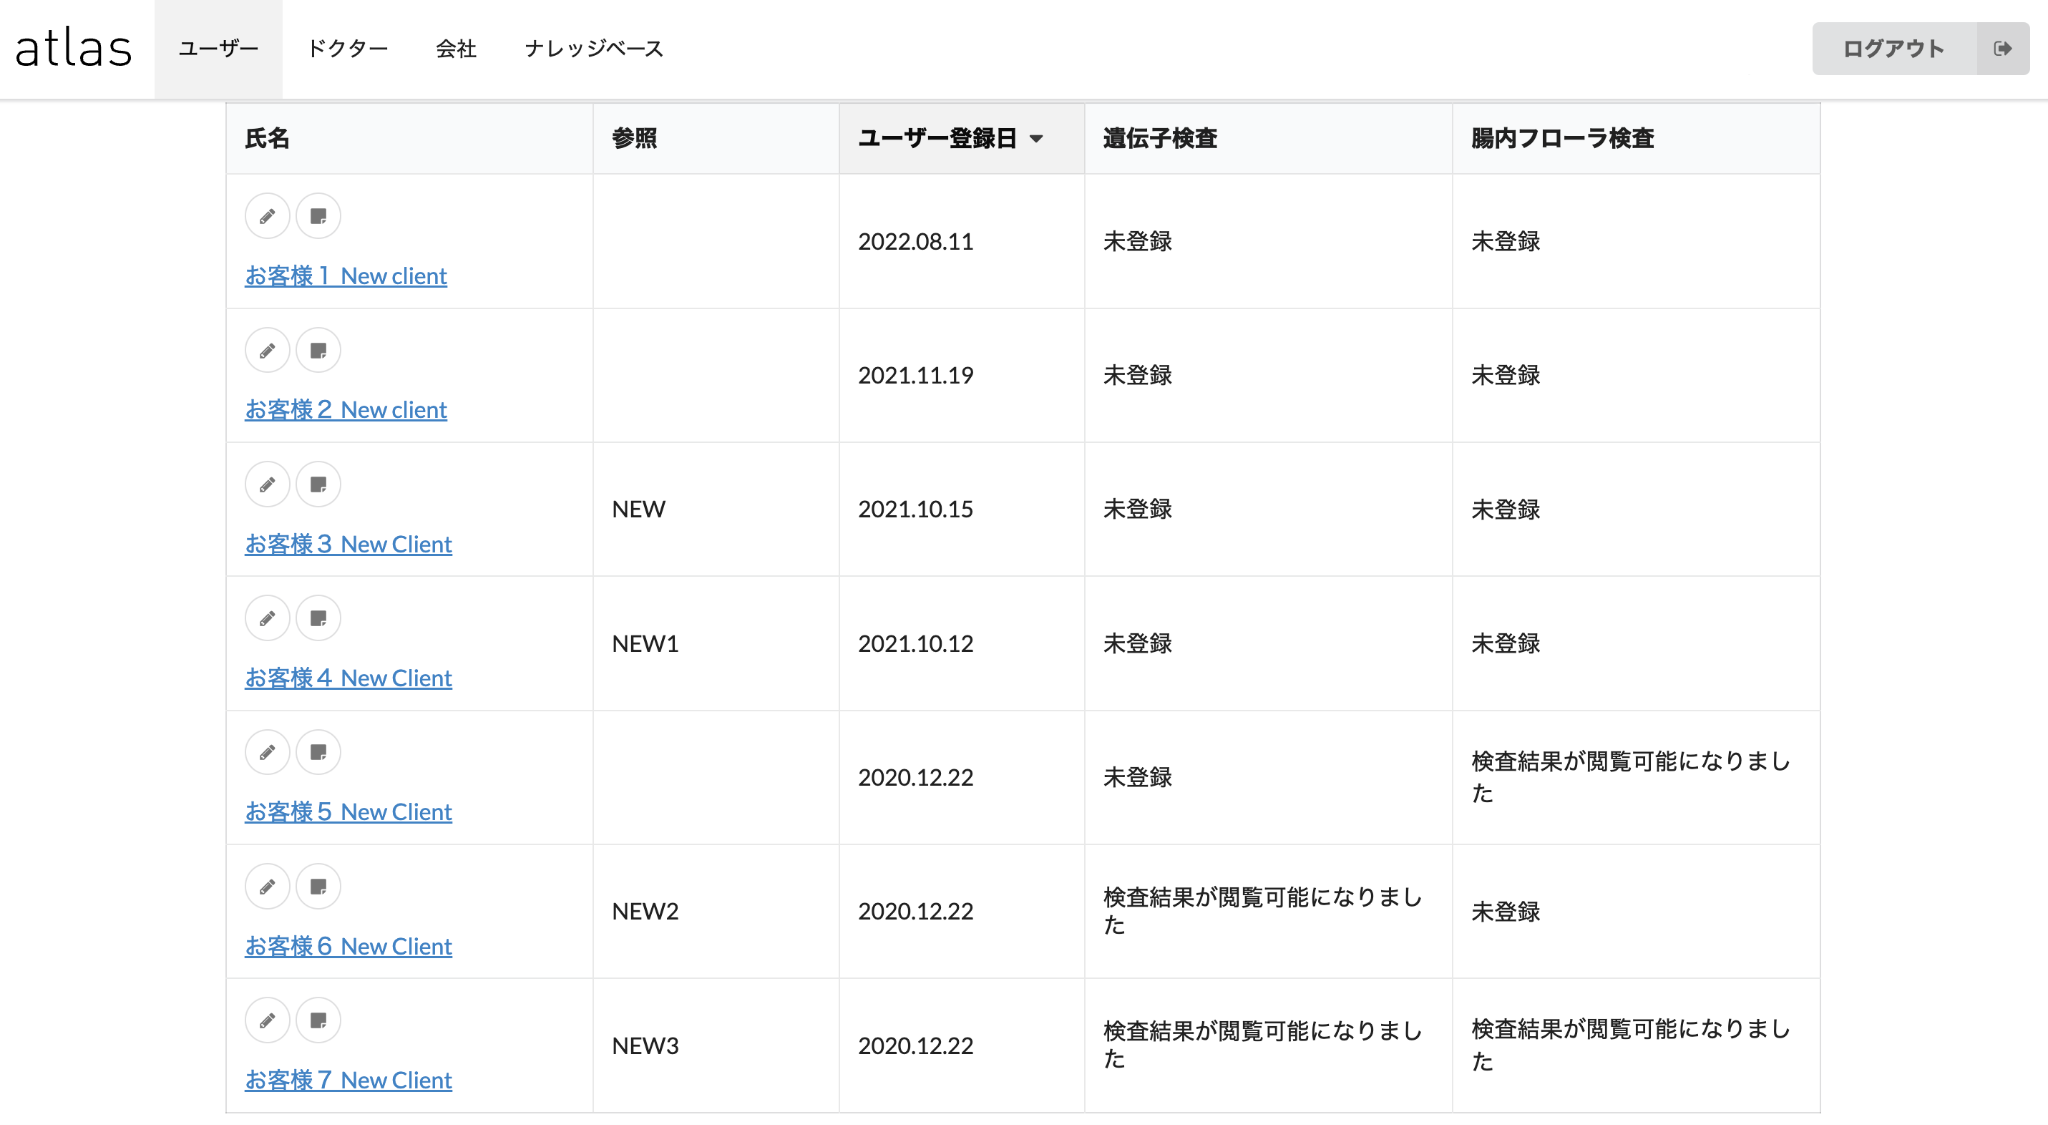Open note icon for お客様 4
The width and height of the screenshot is (2048, 1125).
coord(318,618)
